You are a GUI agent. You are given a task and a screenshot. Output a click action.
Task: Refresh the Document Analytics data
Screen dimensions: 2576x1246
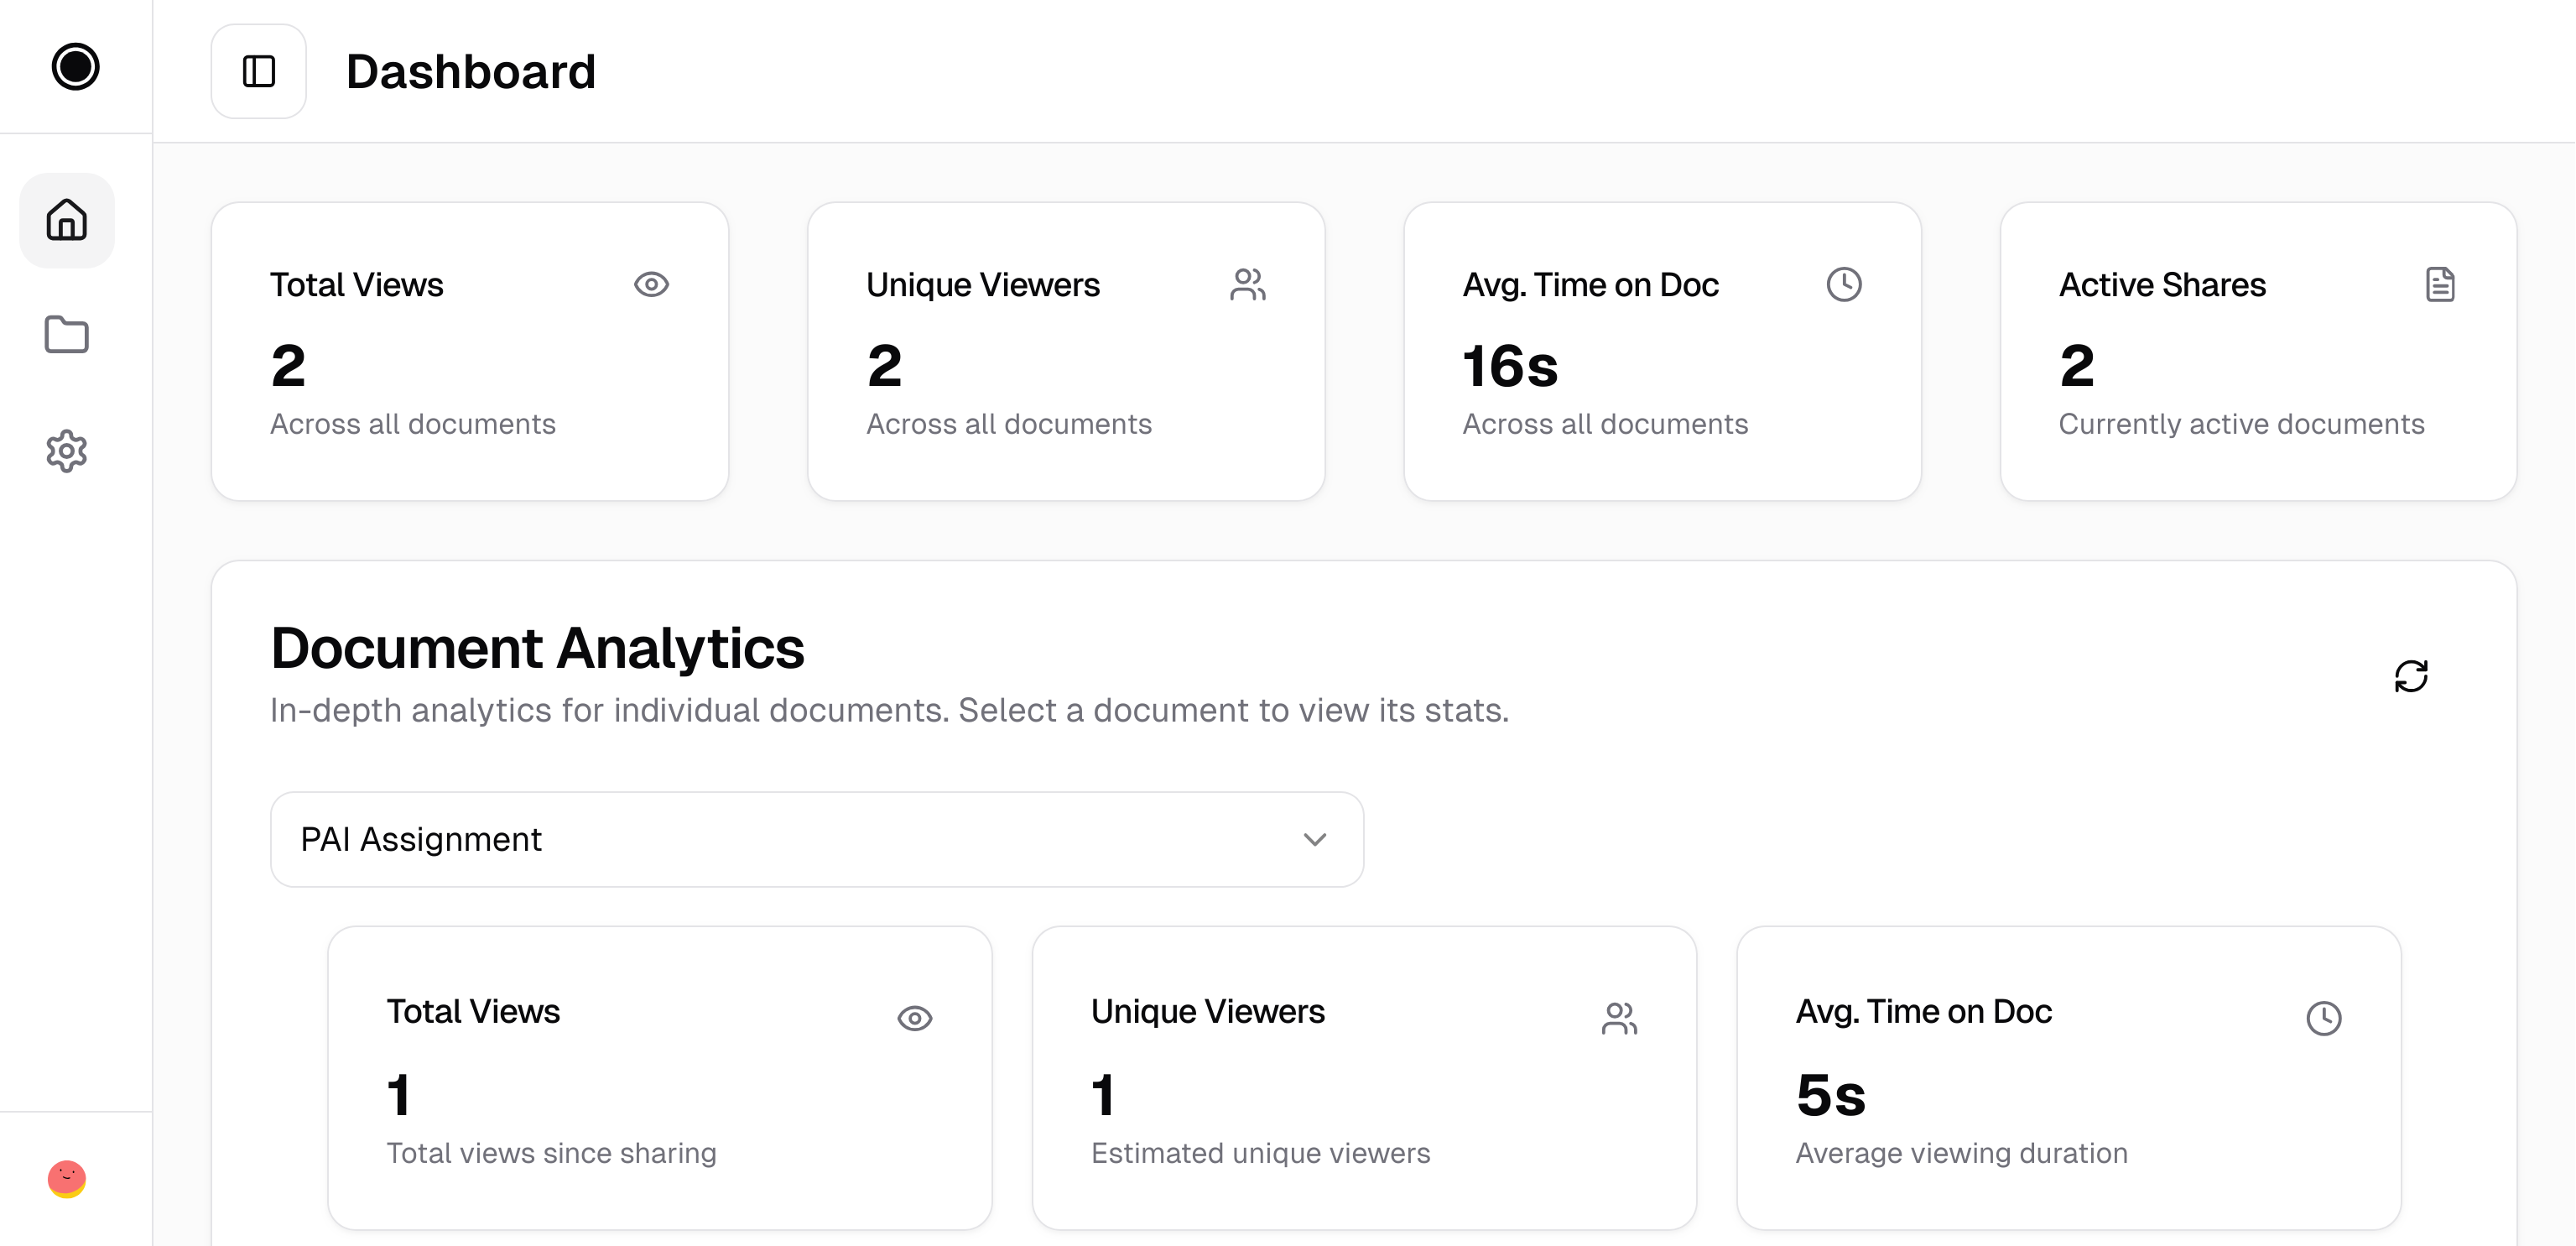coord(2411,676)
